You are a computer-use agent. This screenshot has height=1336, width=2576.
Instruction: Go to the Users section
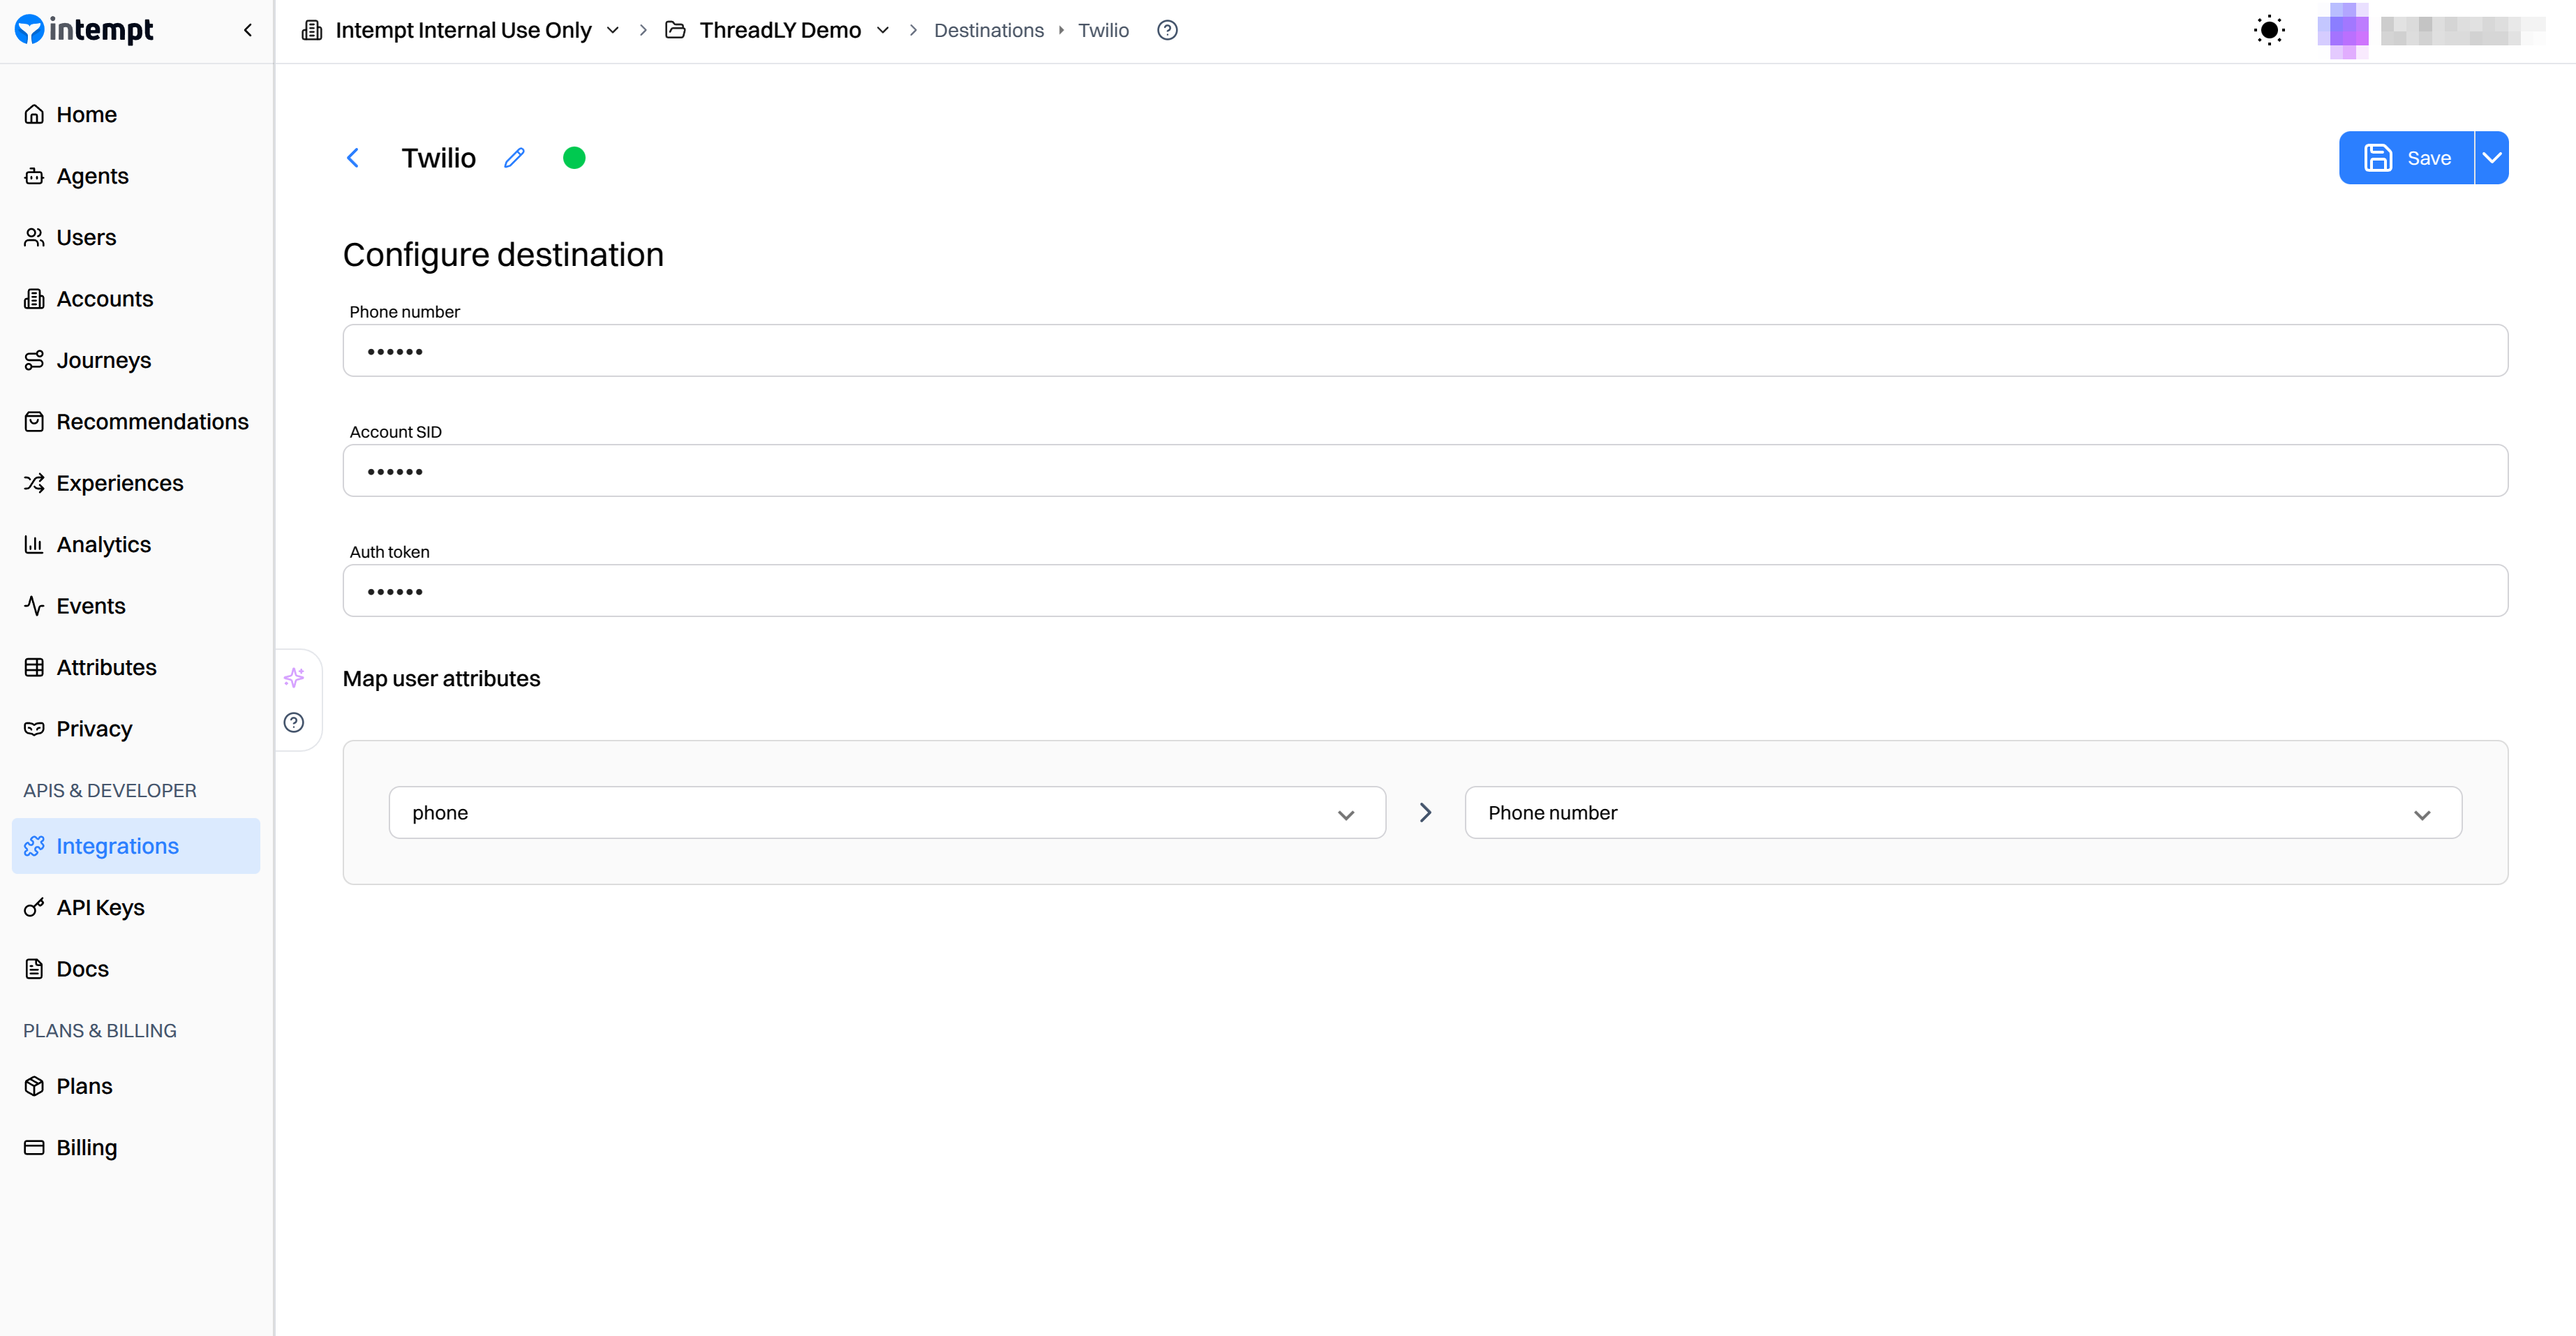coord(136,237)
